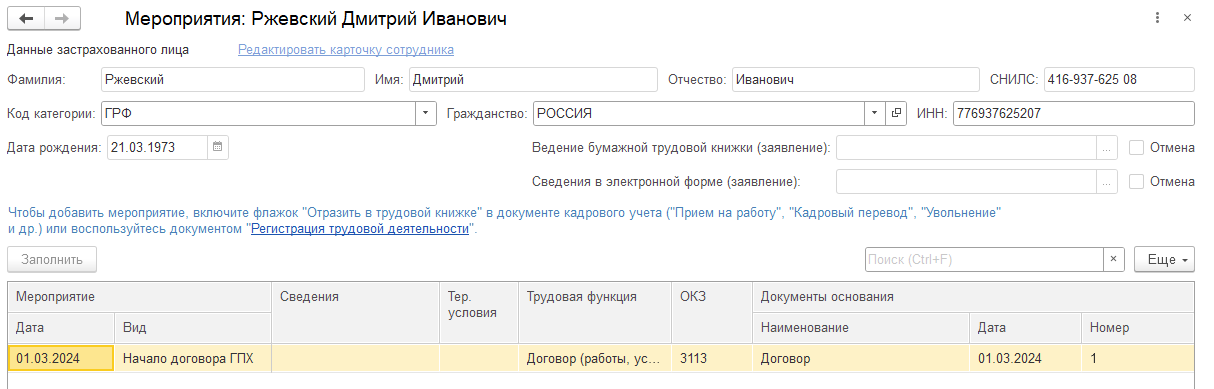Open Регистрация трудовой деятельности link

[x=360, y=229]
